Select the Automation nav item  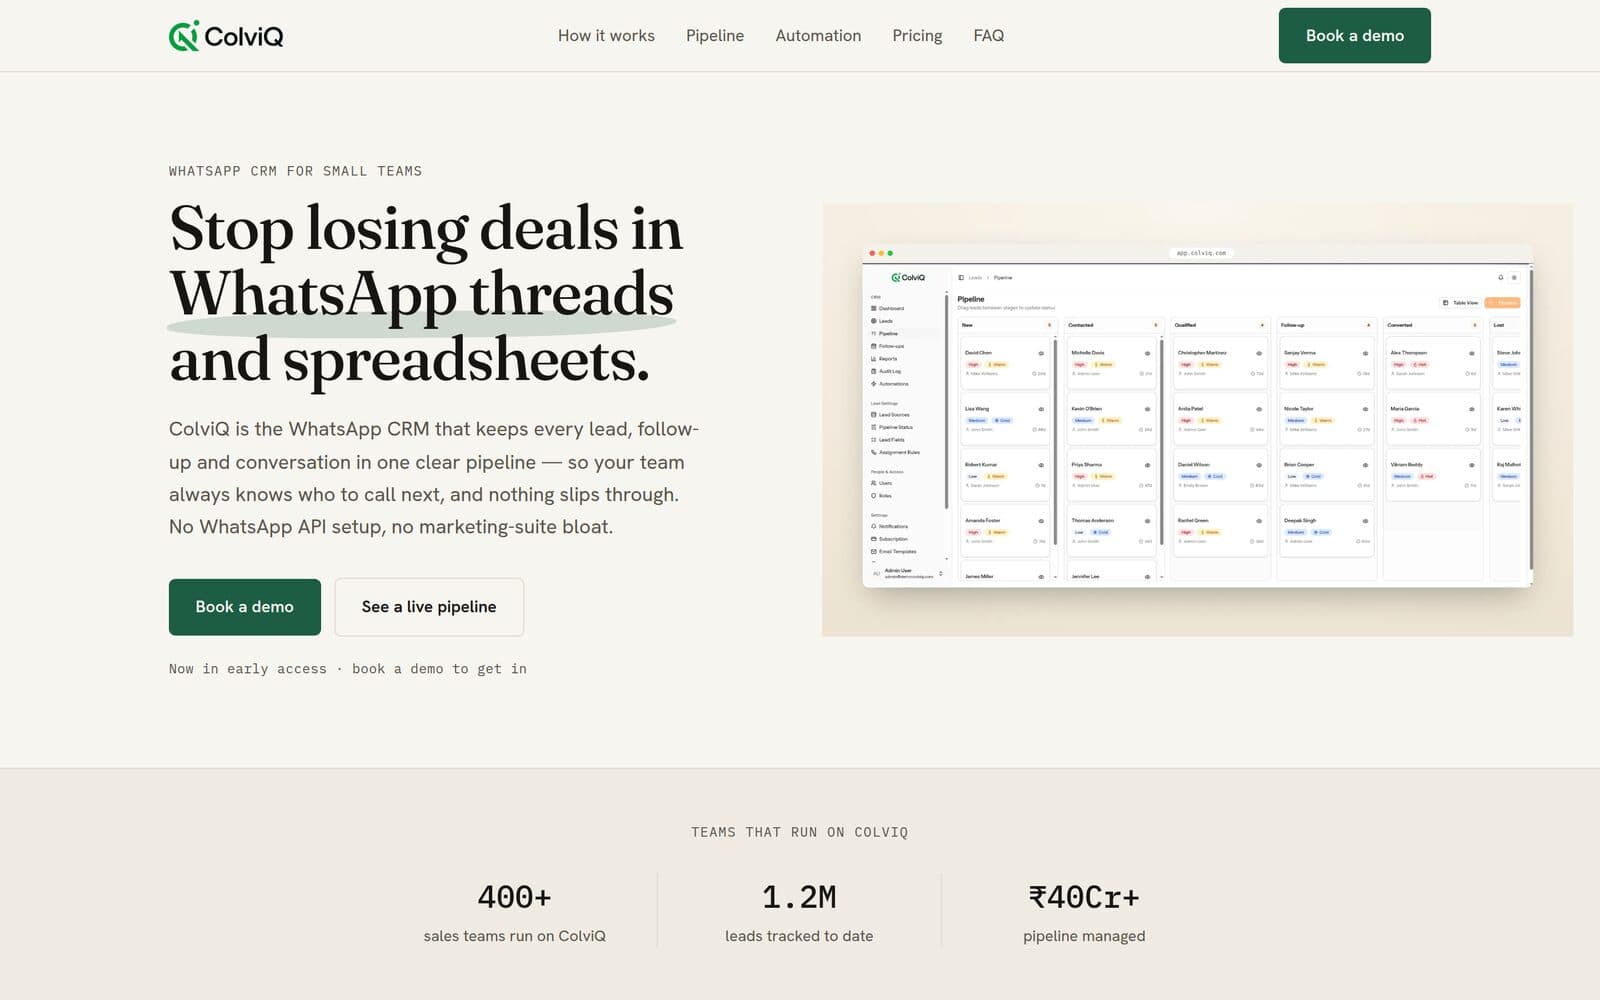[x=818, y=36]
